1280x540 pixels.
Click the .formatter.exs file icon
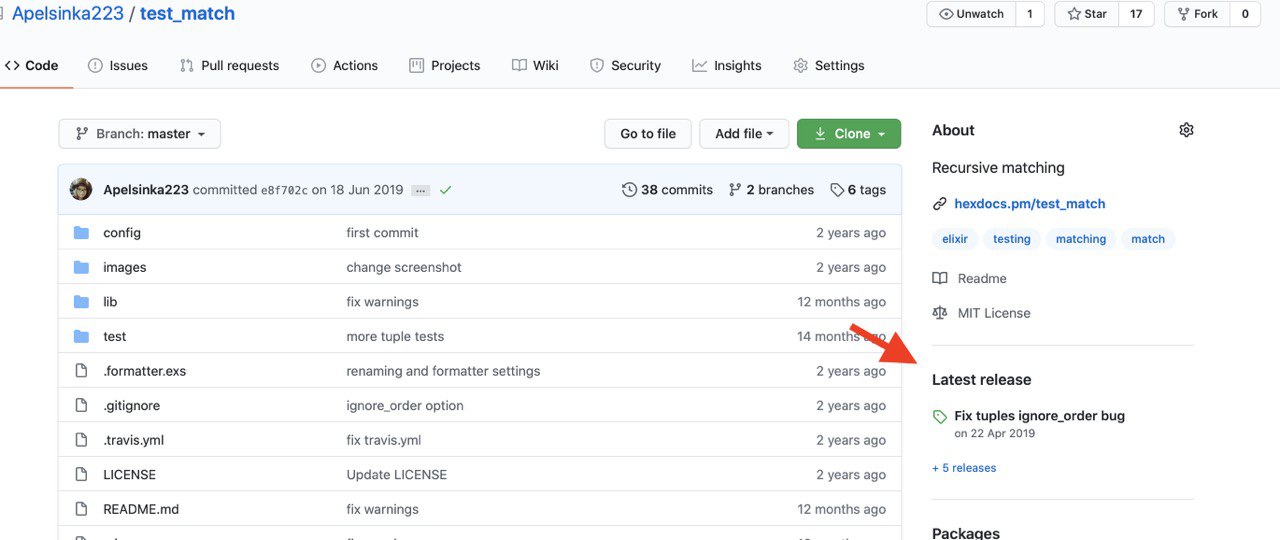click(x=81, y=371)
